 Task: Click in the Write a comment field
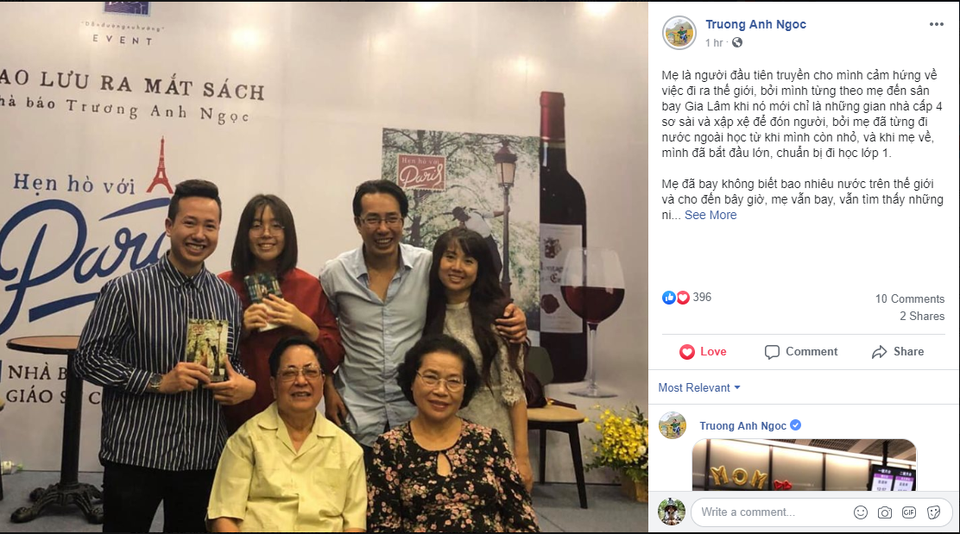pyautogui.click(x=771, y=513)
